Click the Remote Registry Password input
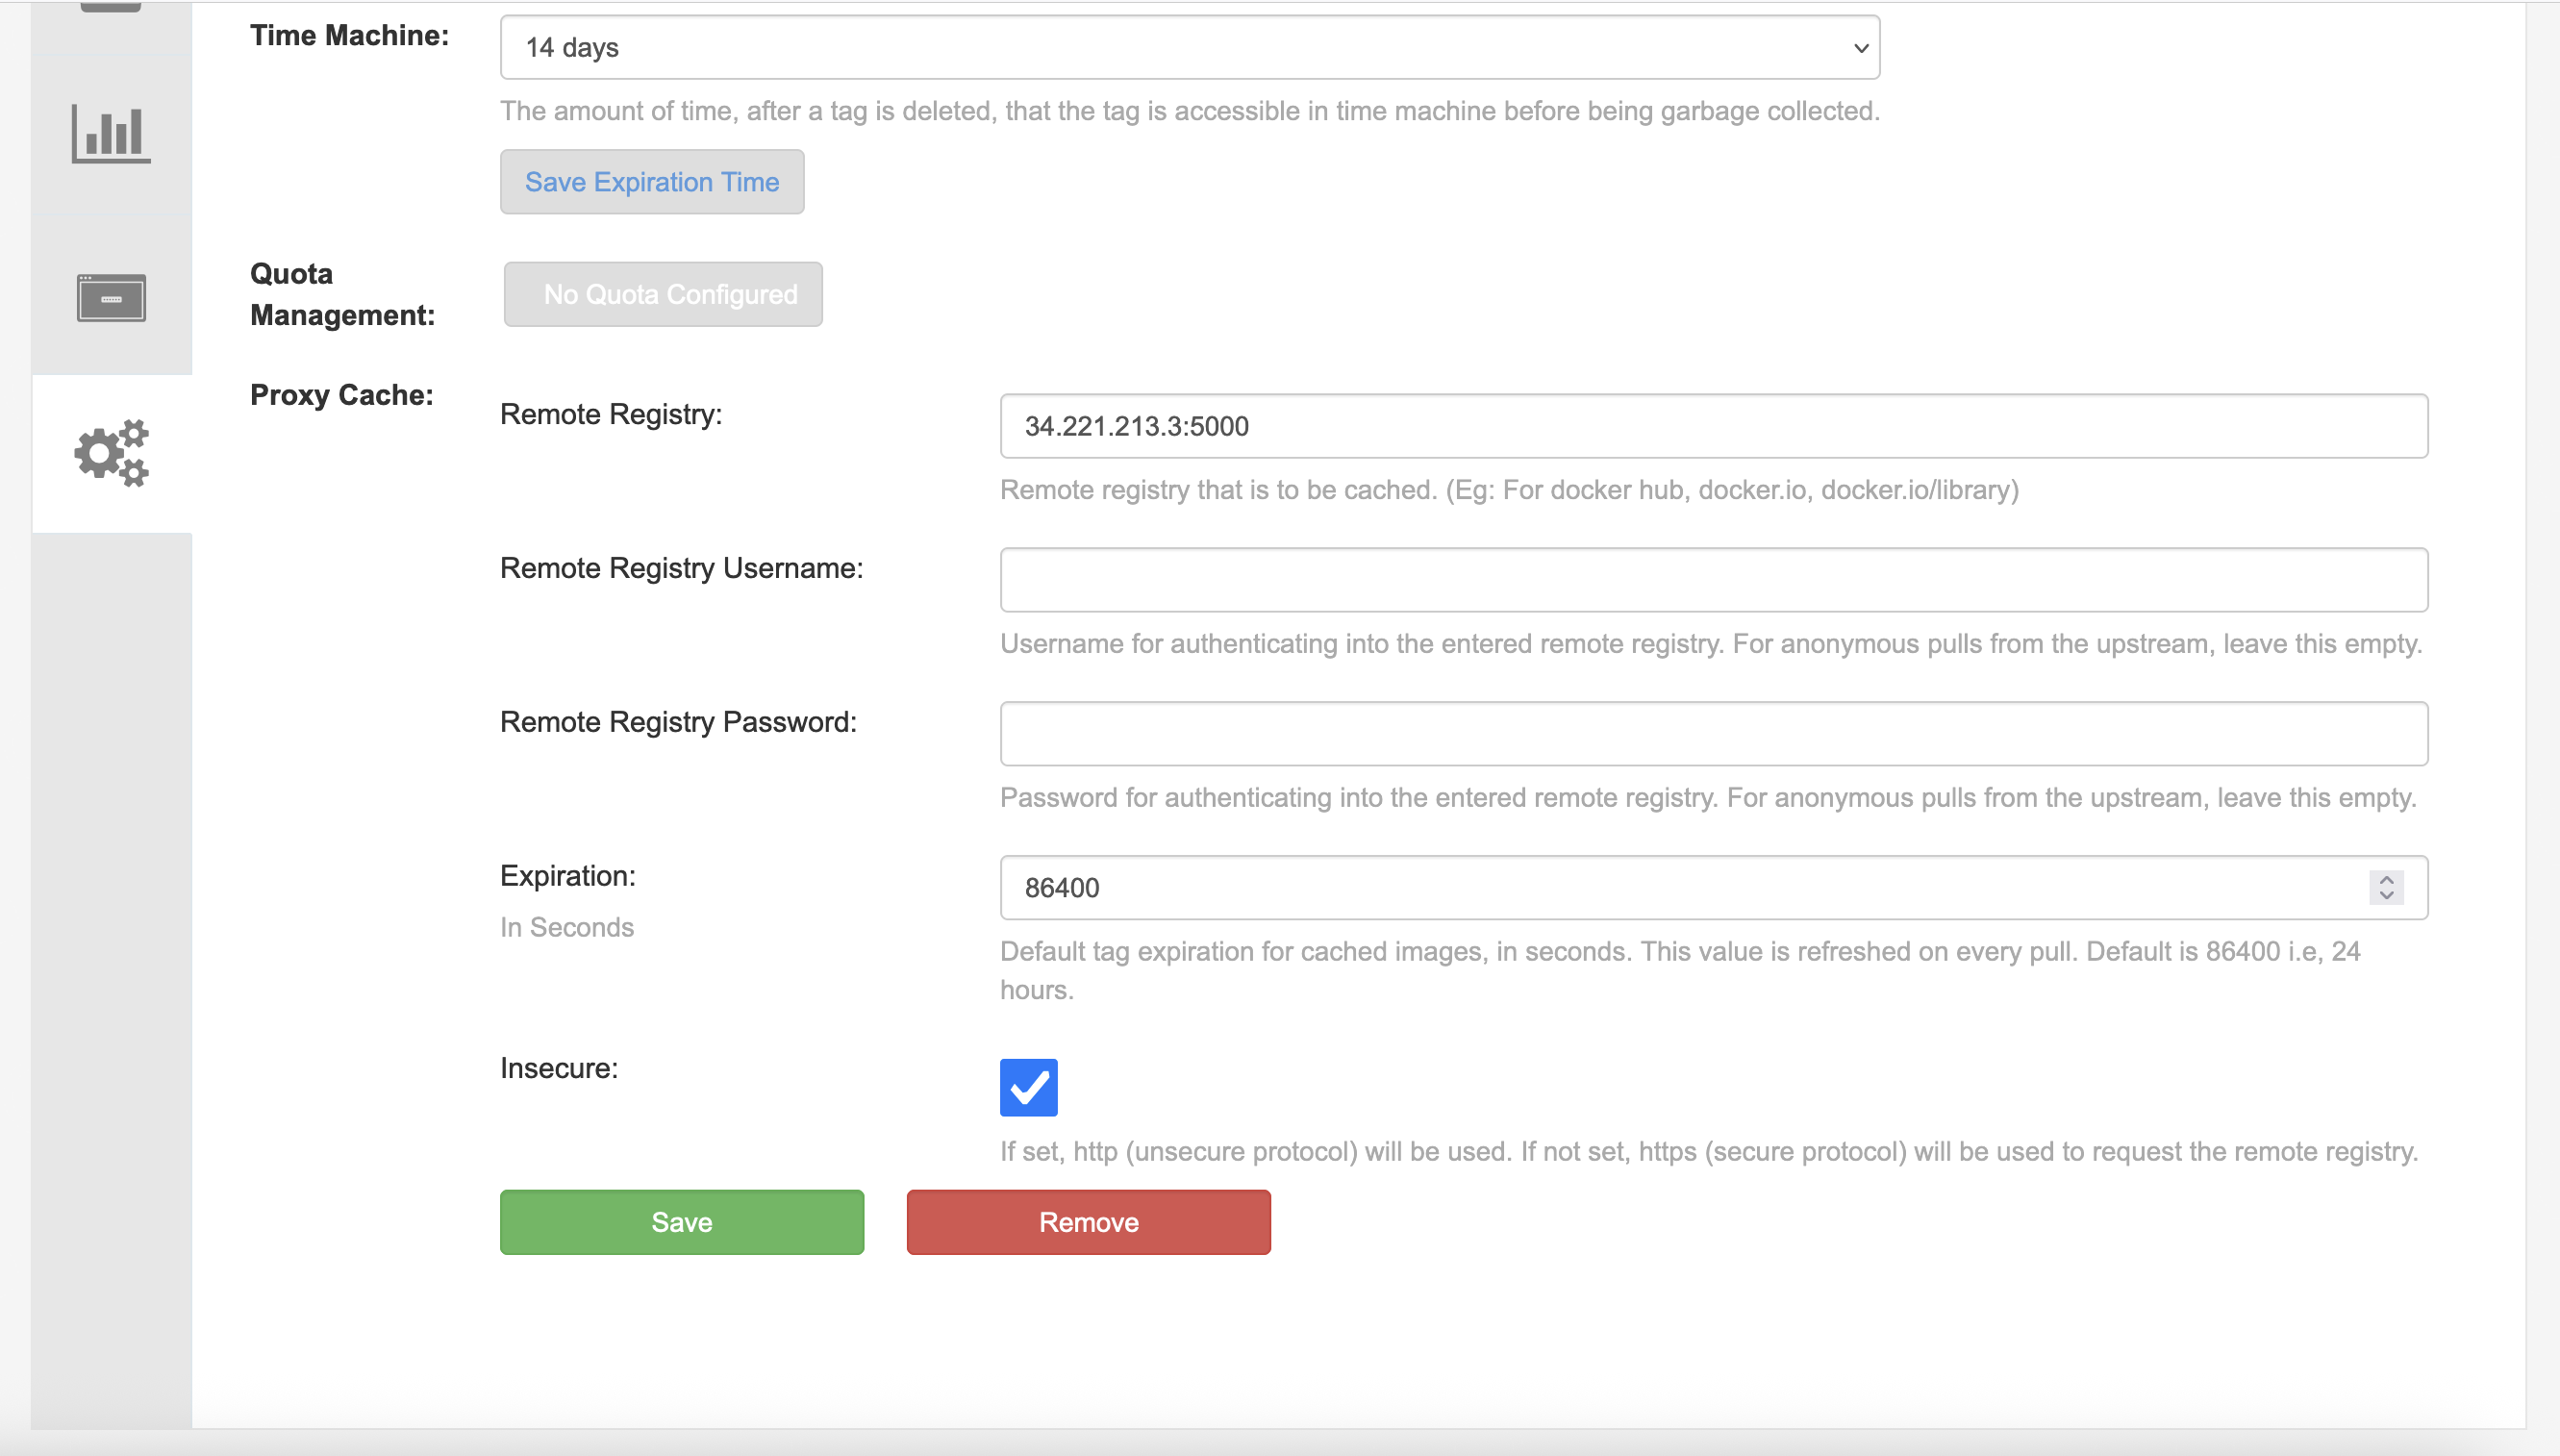 pos(1713,734)
